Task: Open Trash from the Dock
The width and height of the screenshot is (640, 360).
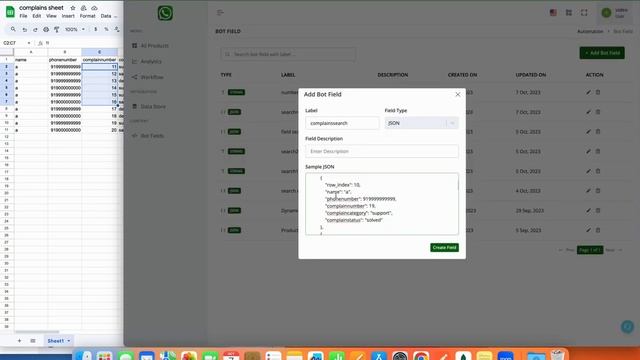Action: point(558,356)
